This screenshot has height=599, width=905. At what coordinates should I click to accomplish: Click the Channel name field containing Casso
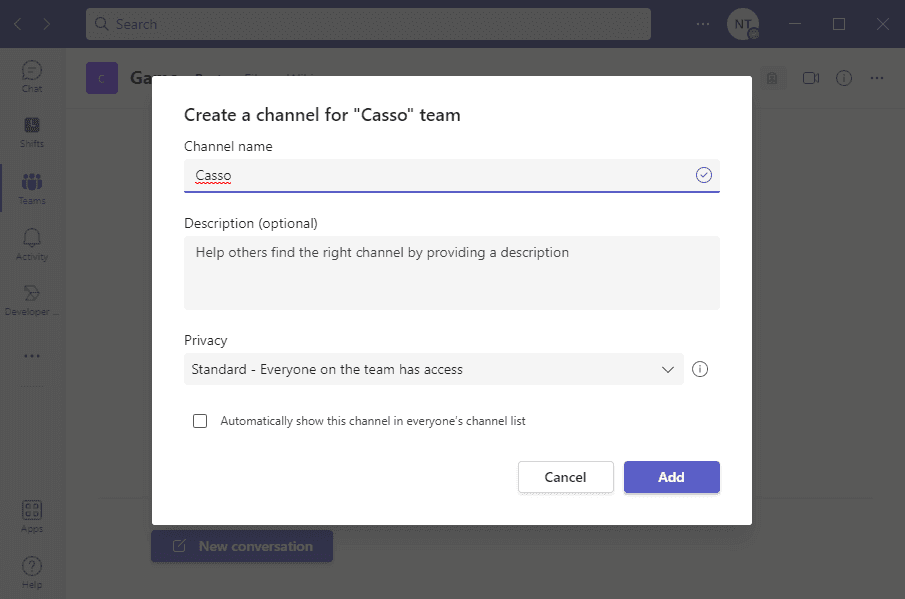451,175
